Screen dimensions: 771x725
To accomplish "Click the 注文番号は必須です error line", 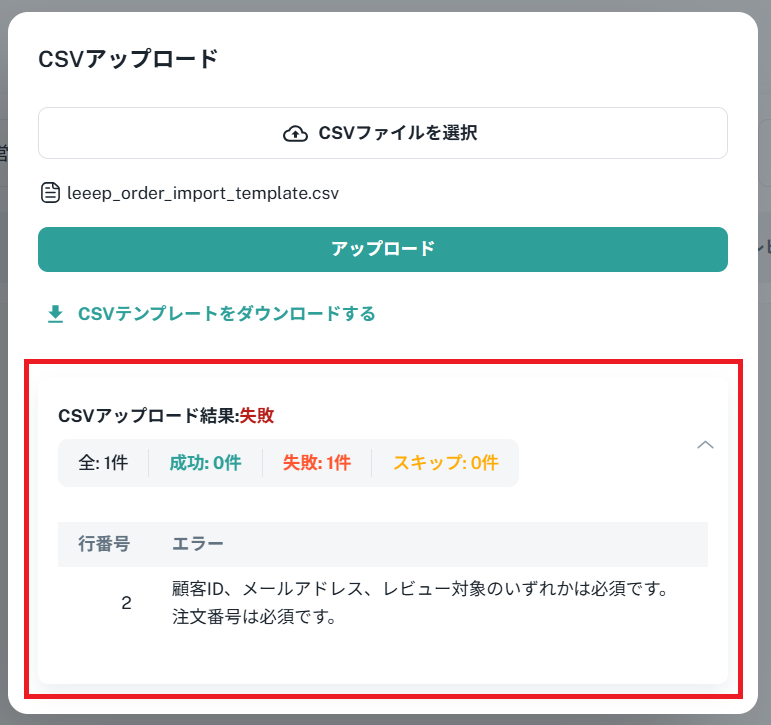I will 253,617.
